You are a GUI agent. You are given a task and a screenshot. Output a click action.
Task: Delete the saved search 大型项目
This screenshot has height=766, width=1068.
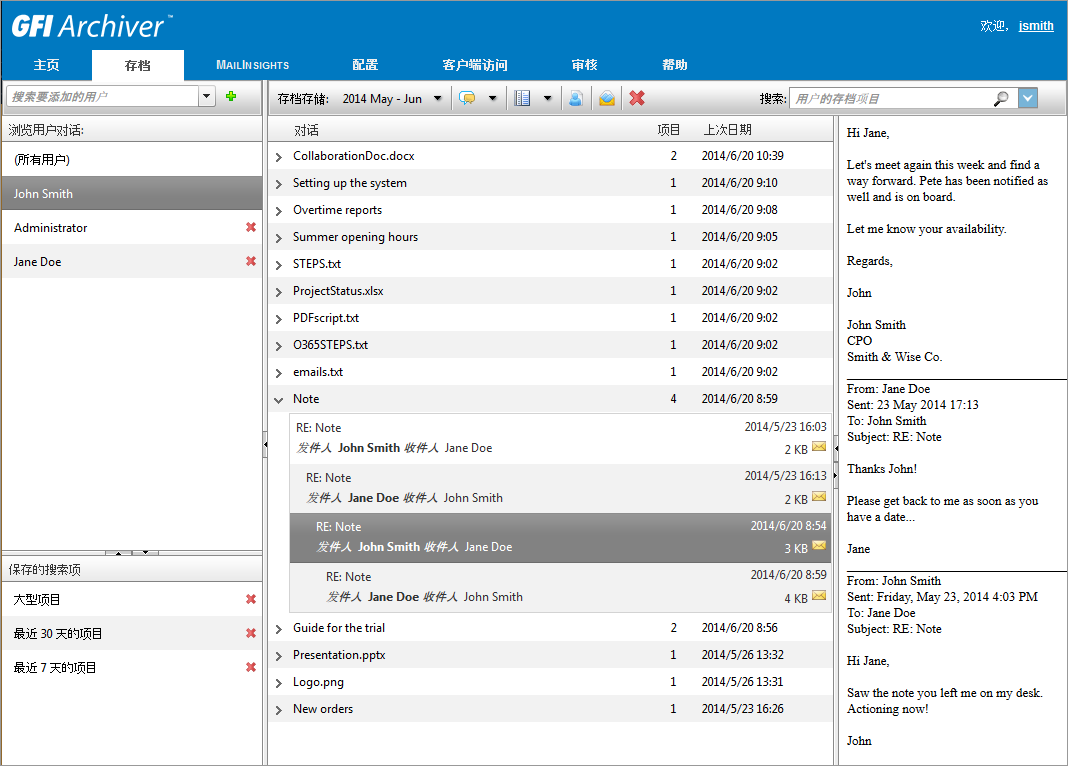[x=251, y=600]
